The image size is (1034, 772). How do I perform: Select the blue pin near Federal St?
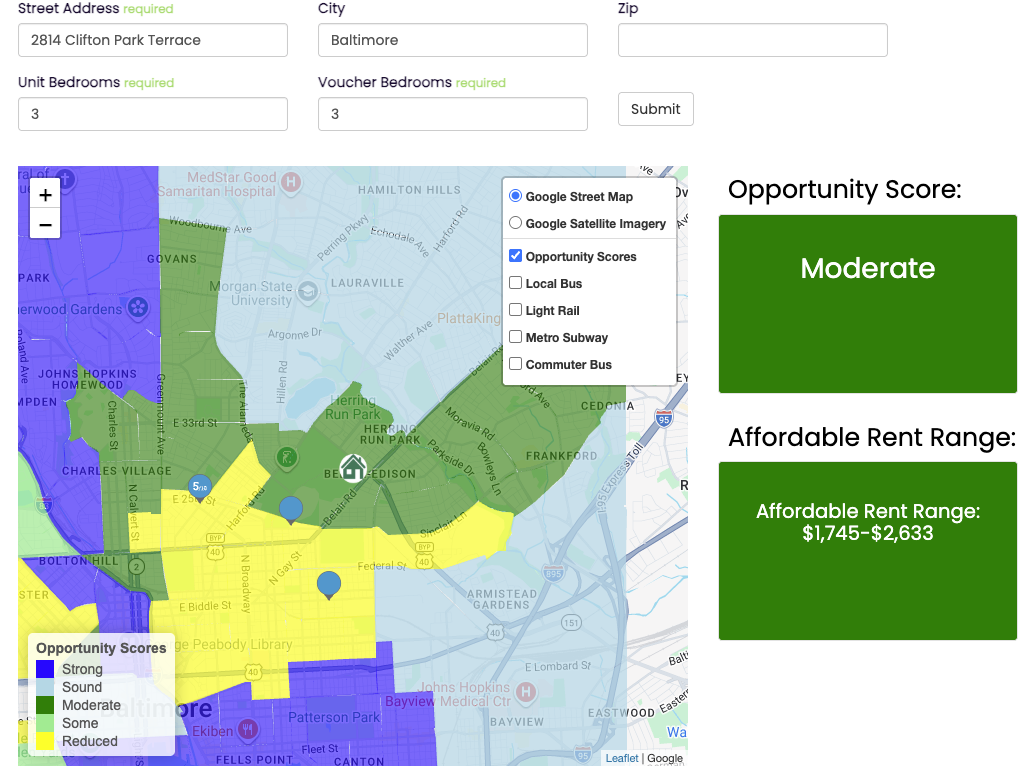[x=329, y=584]
